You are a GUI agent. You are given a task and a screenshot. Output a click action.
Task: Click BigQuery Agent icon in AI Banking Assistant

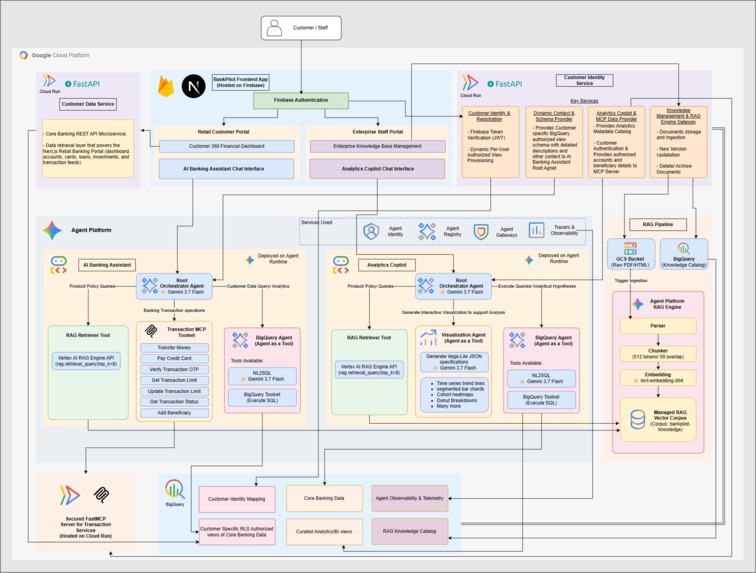coord(240,340)
